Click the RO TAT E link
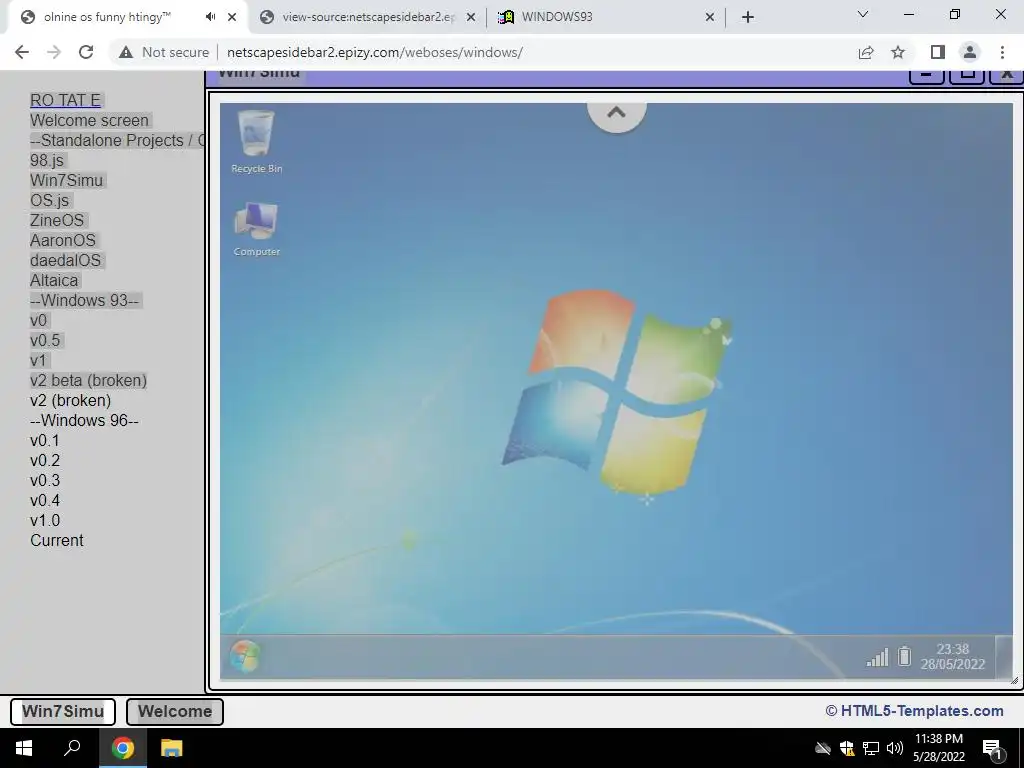Image resolution: width=1024 pixels, height=768 pixels. 65,100
